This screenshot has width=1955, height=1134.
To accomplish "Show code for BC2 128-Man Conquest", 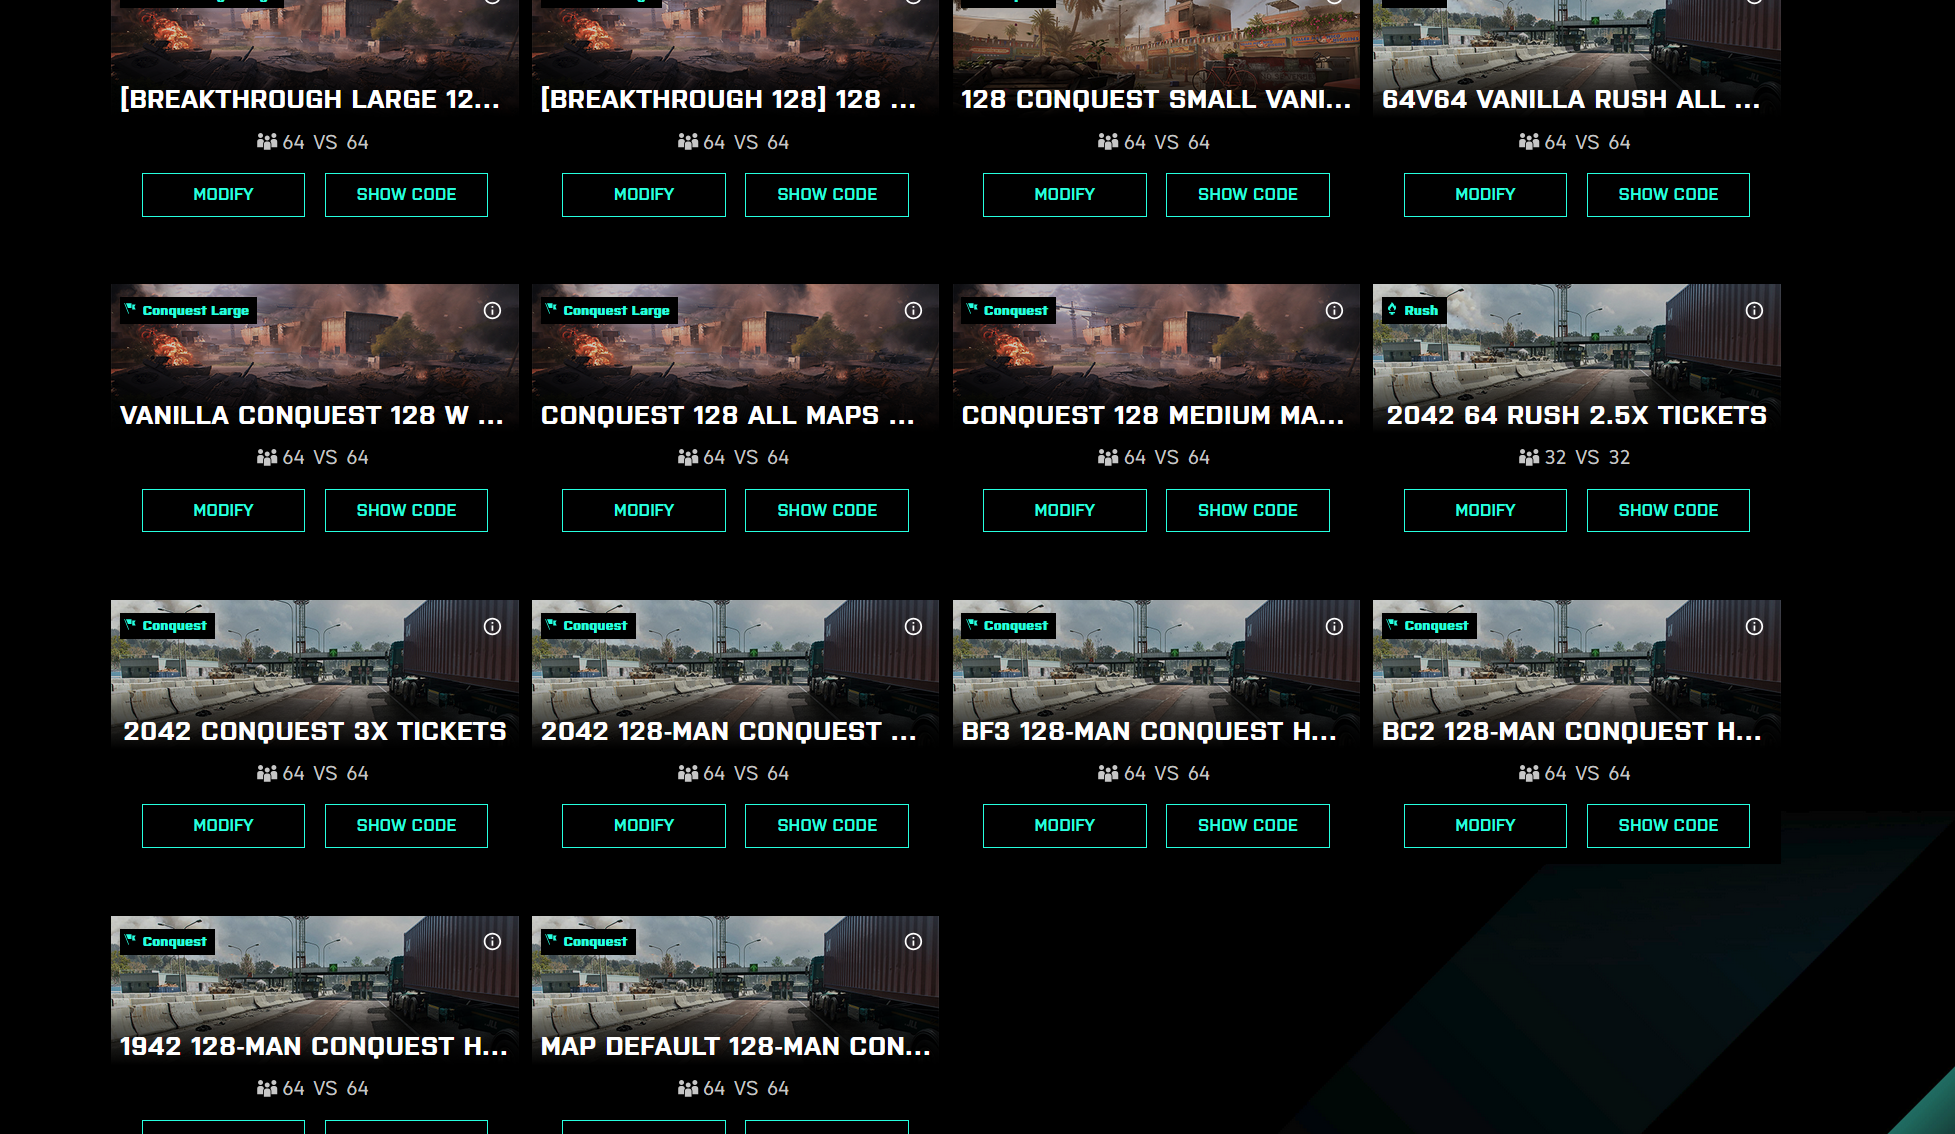I will 1668,826.
